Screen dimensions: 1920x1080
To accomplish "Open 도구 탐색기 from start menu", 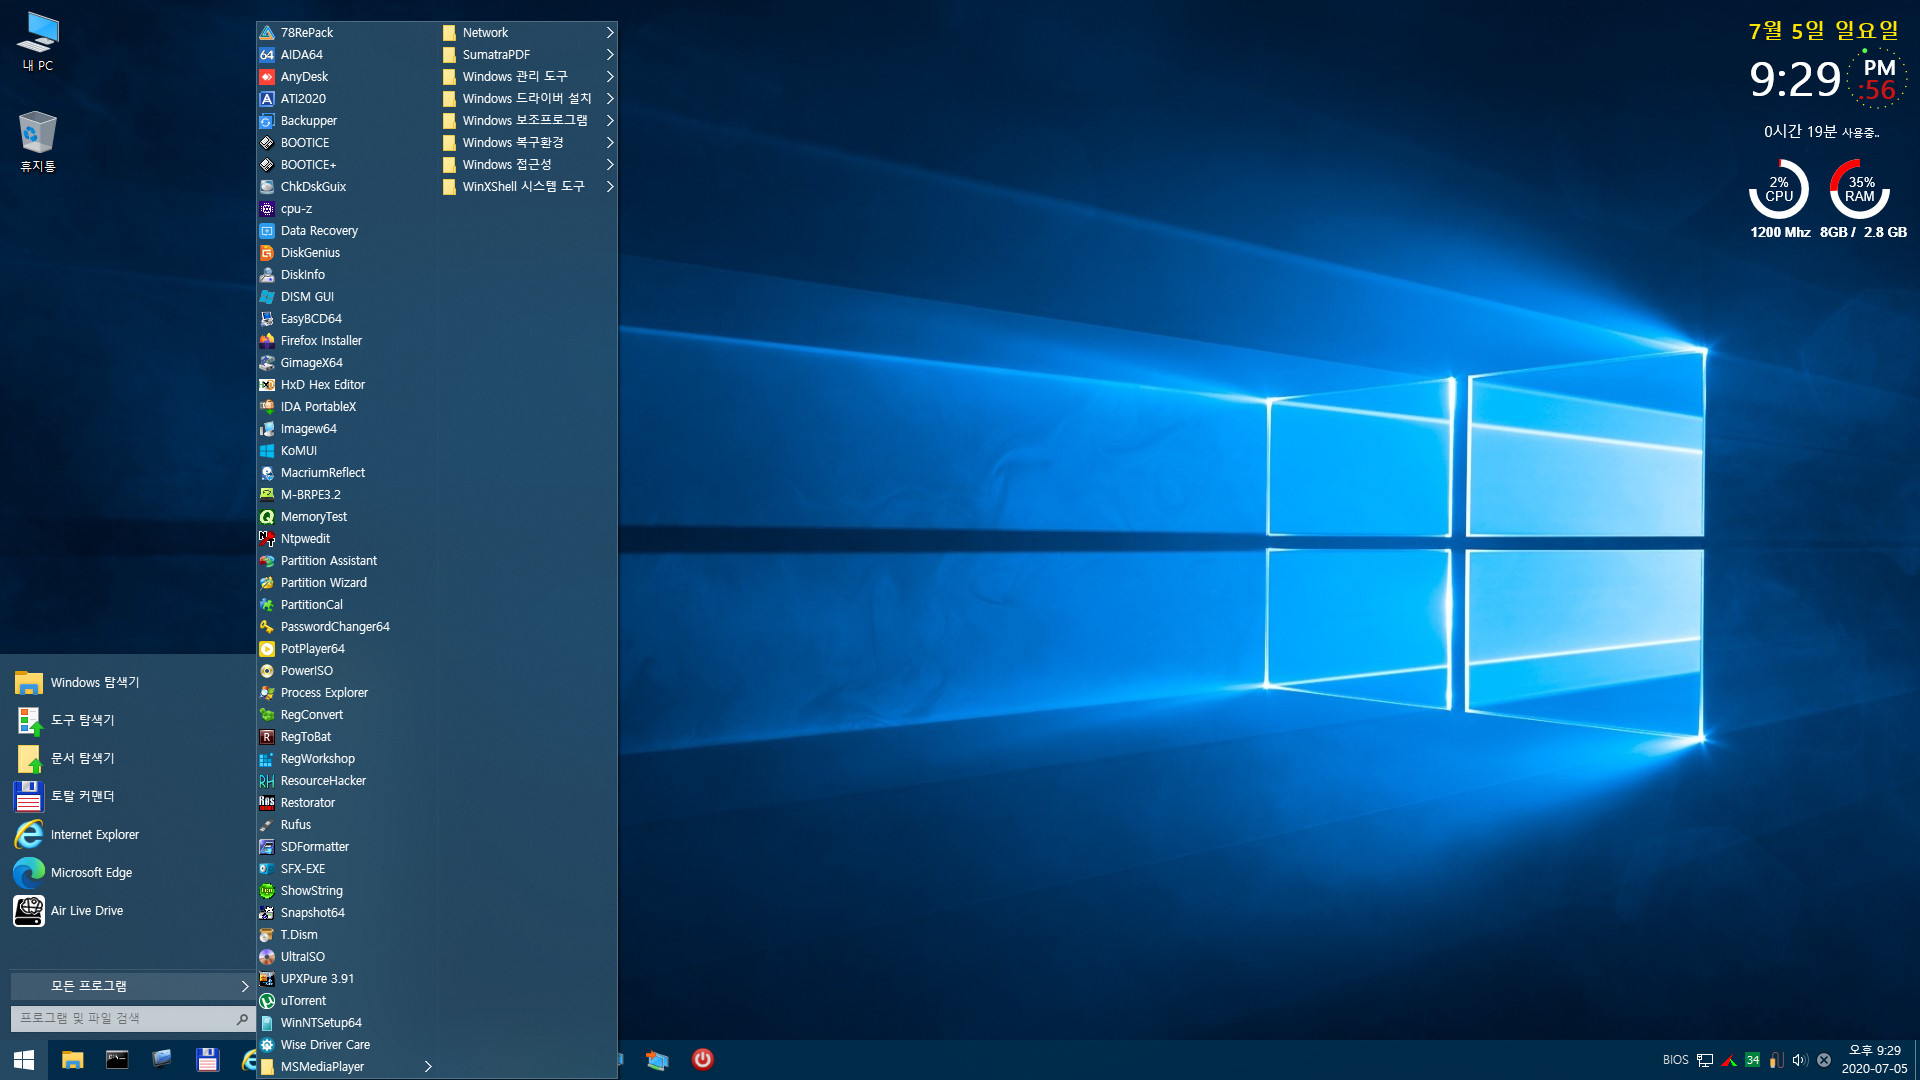I will (x=130, y=721).
